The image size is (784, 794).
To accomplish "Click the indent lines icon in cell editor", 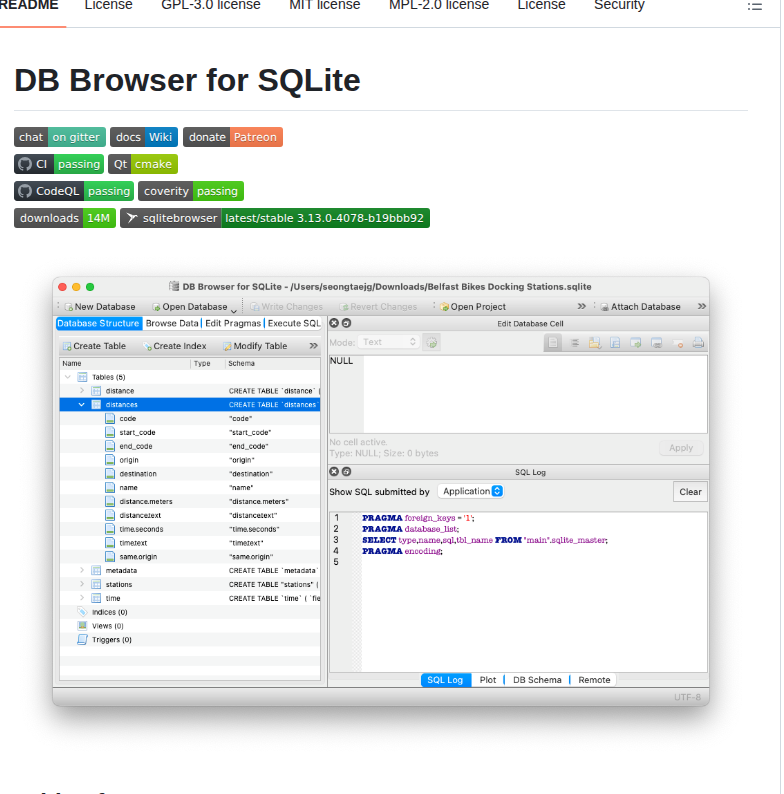I will (575, 343).
